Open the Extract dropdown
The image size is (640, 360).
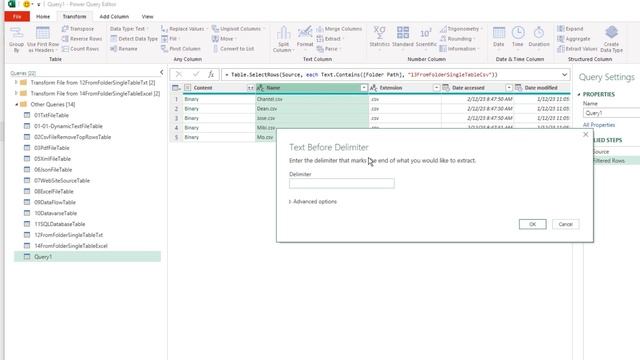click(x=330, y=39)
